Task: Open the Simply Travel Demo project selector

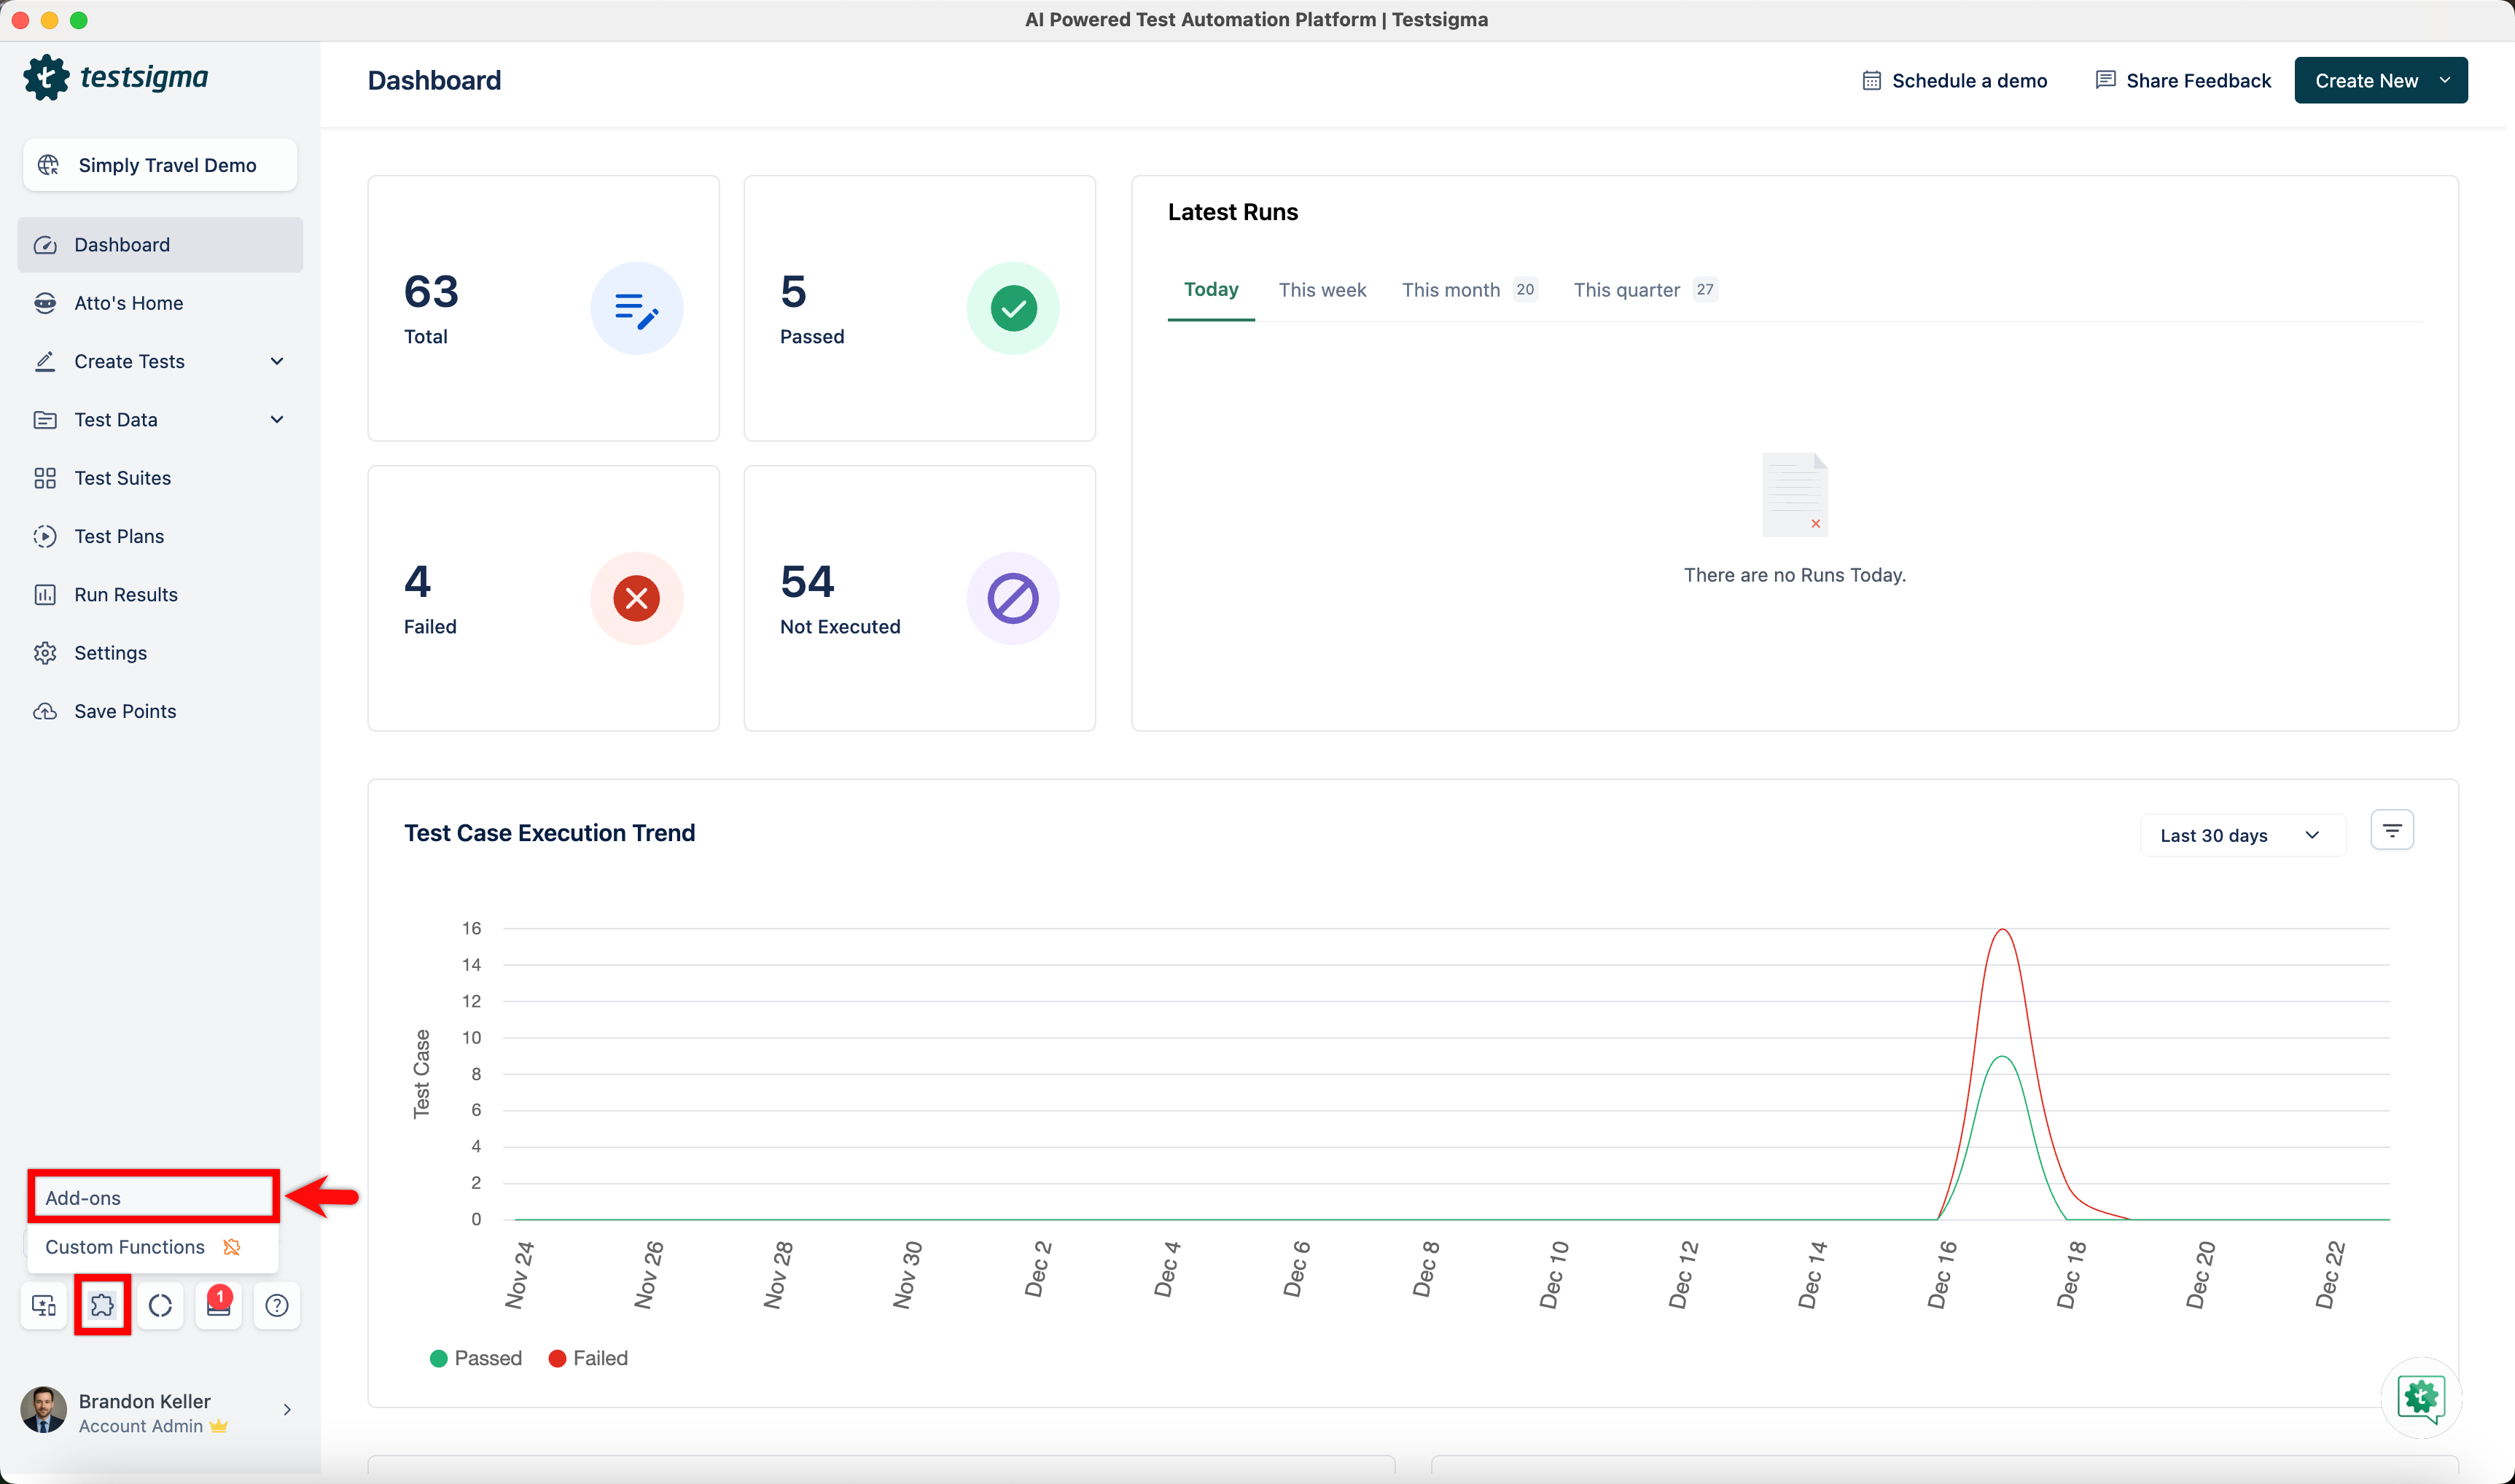Action: click(160, 165)
